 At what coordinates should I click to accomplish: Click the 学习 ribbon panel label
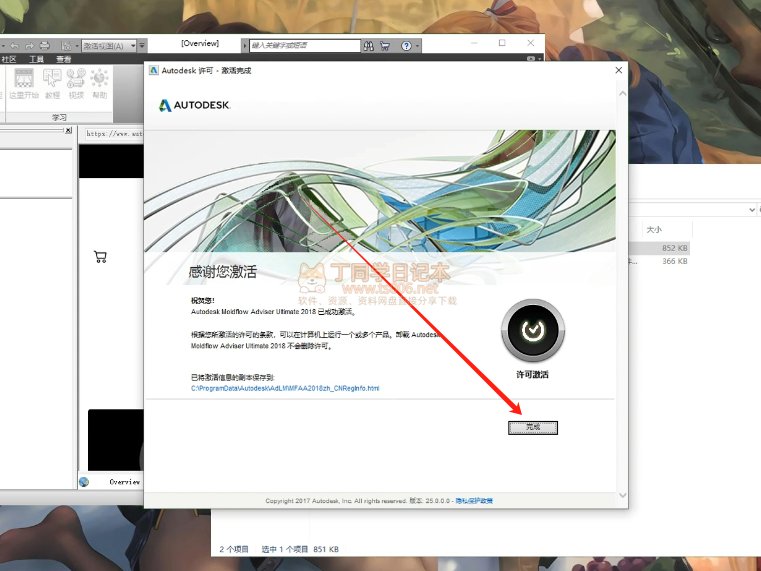coord(59,117)
